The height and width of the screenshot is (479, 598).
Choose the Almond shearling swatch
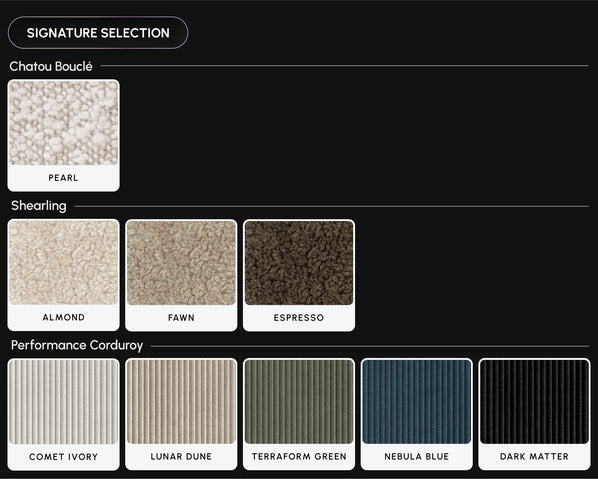pos(63,275)
